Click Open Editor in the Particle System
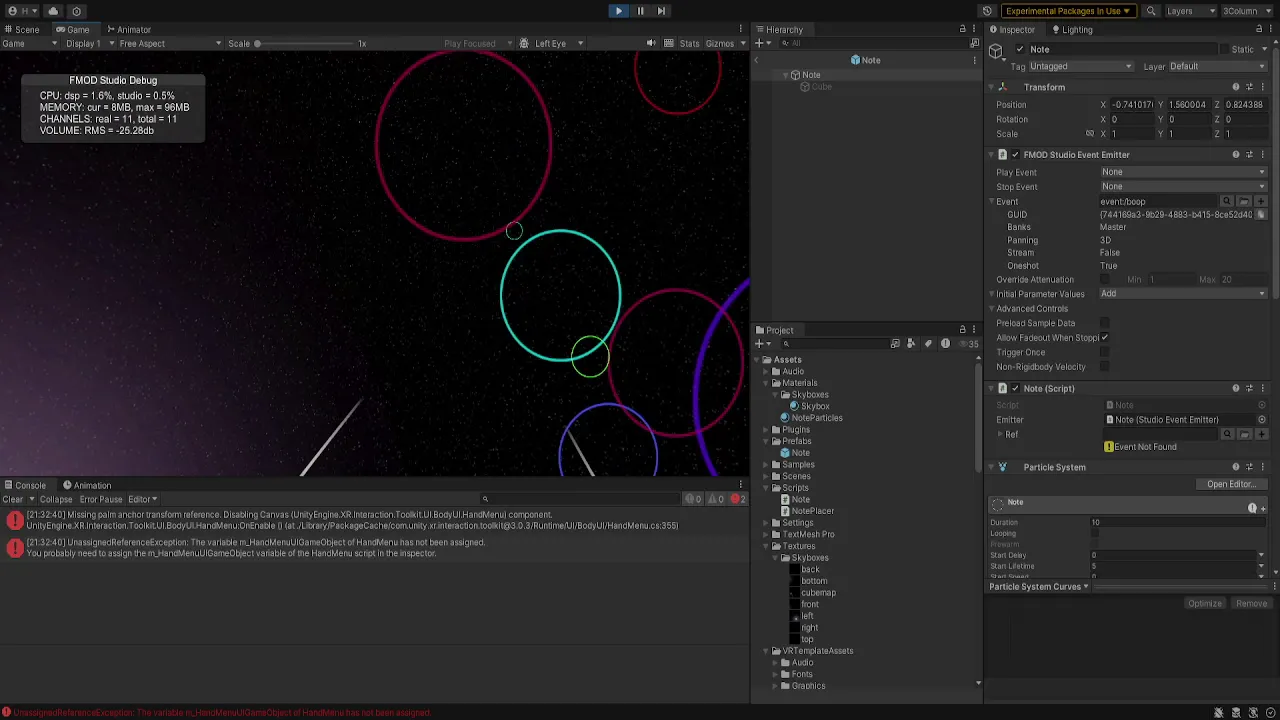Image resolution: width=1280 pixels, height=720 pixels. pos(1231,483)
